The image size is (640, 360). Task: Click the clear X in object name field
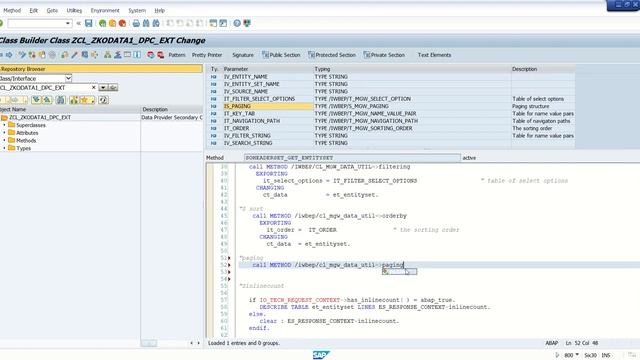click(x=93, y=88)
